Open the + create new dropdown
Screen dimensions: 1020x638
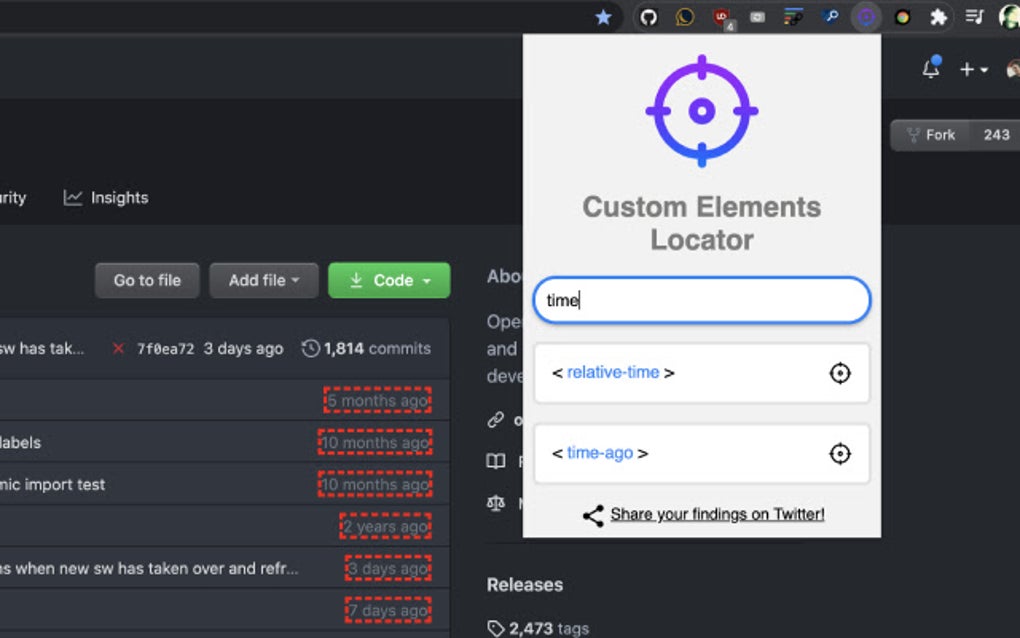[x=972, y=69]
